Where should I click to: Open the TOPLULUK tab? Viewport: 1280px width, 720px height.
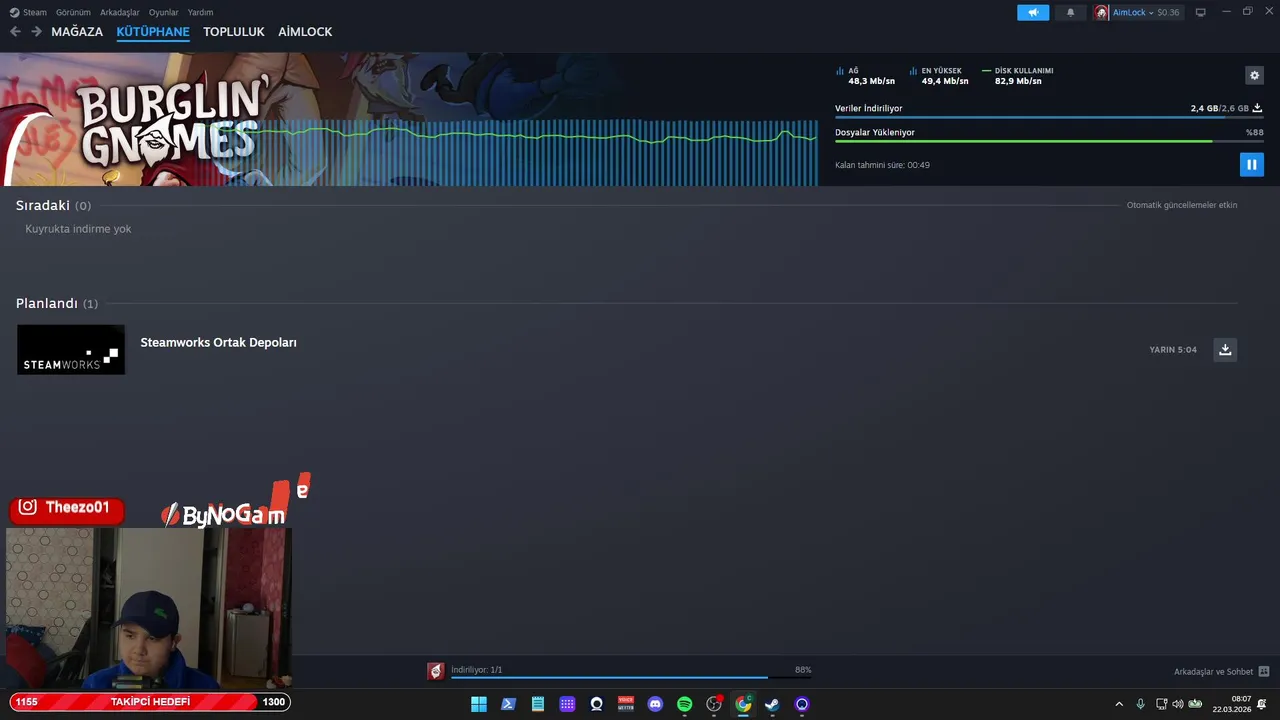pos(233,32)
